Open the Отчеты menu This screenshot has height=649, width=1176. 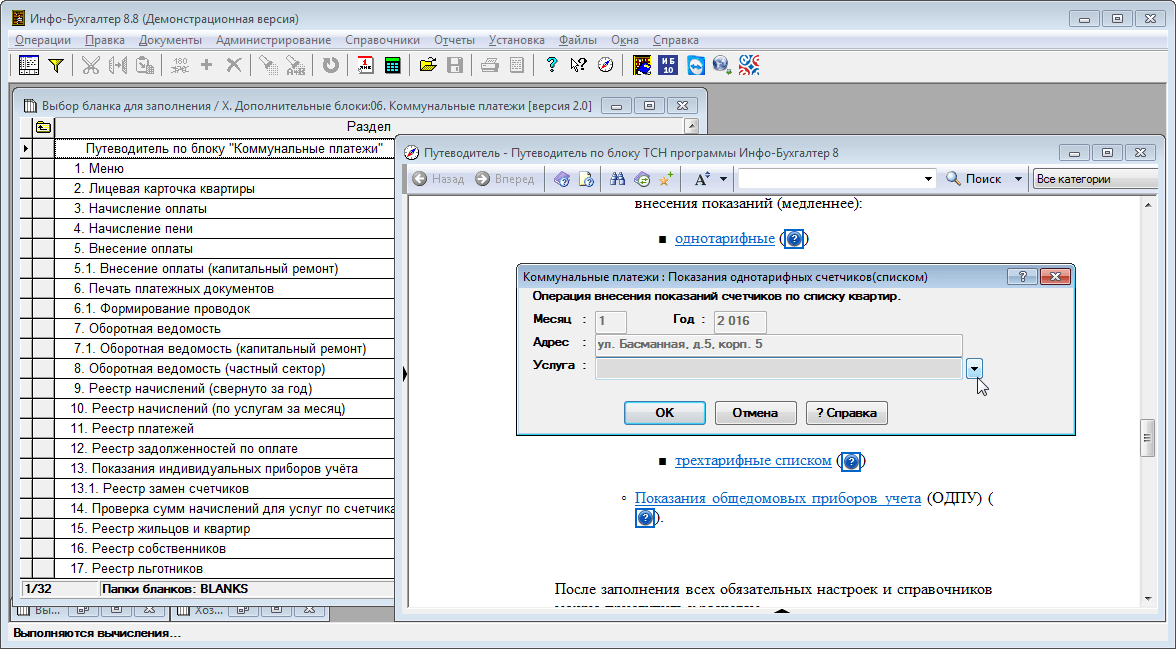click(454, 40)
